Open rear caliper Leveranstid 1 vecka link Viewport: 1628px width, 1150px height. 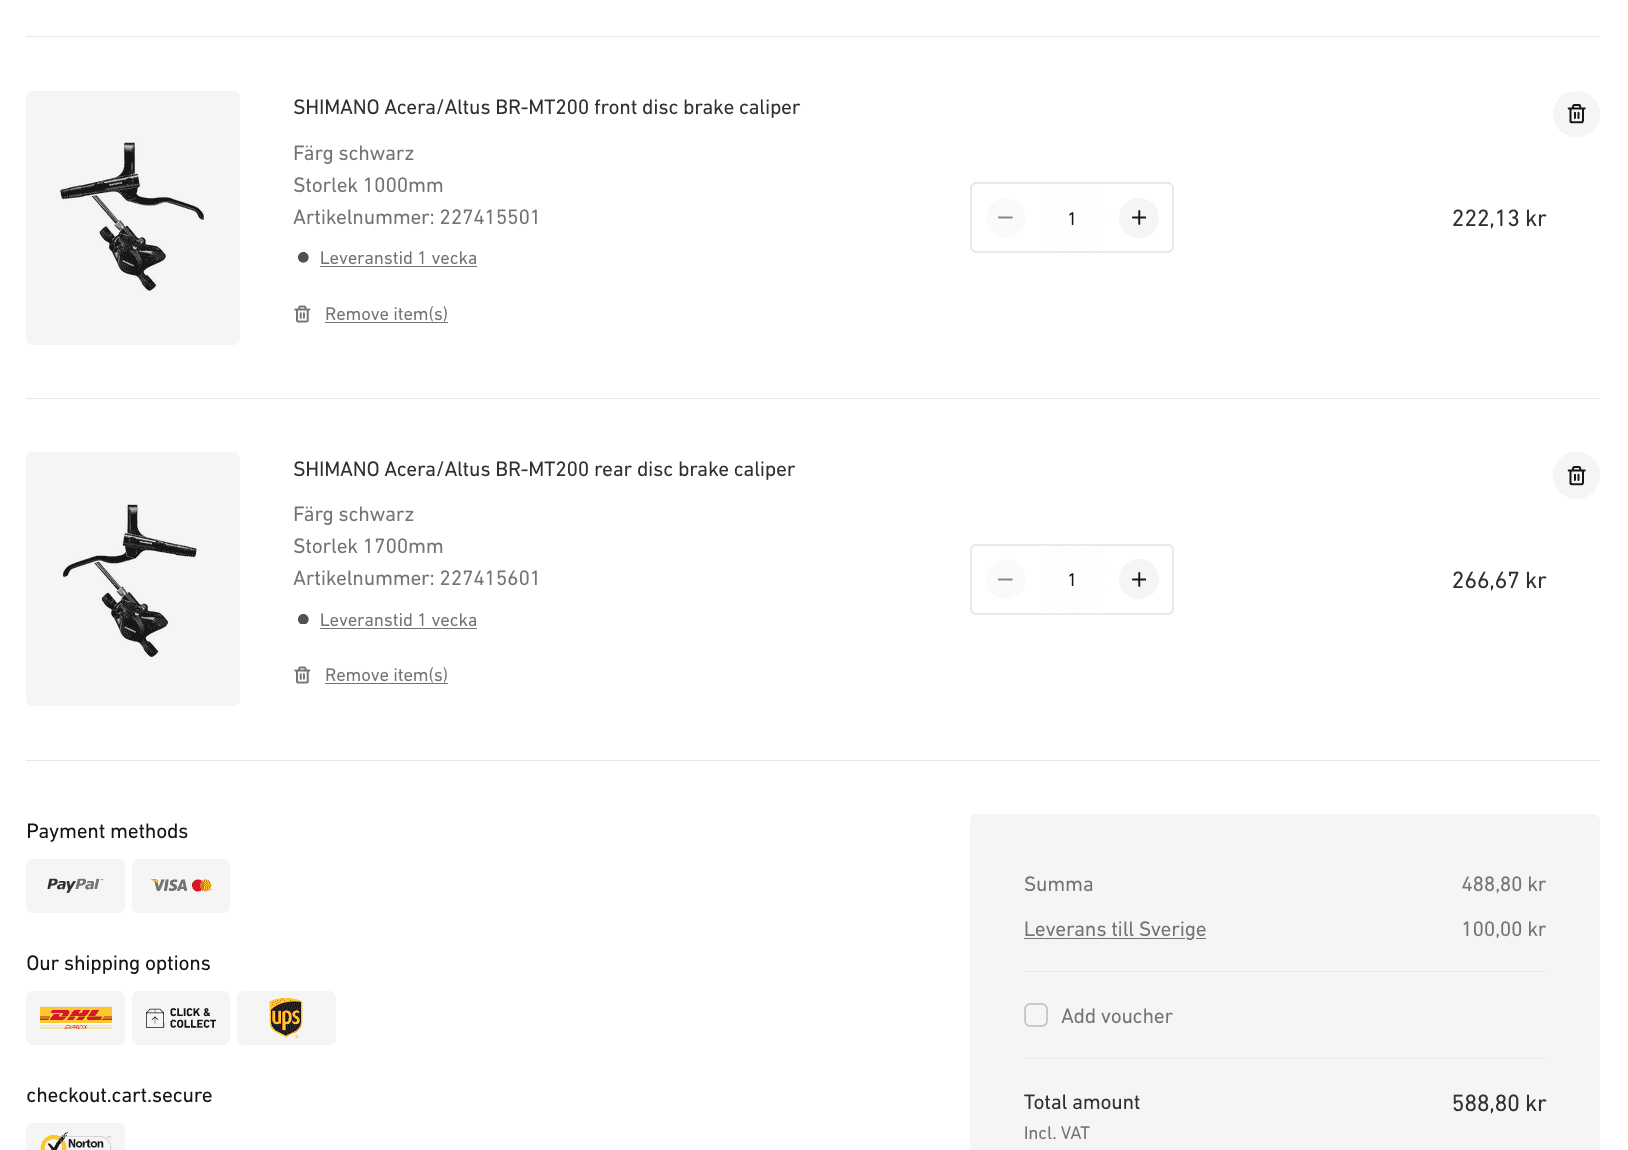tap(398, 620)
